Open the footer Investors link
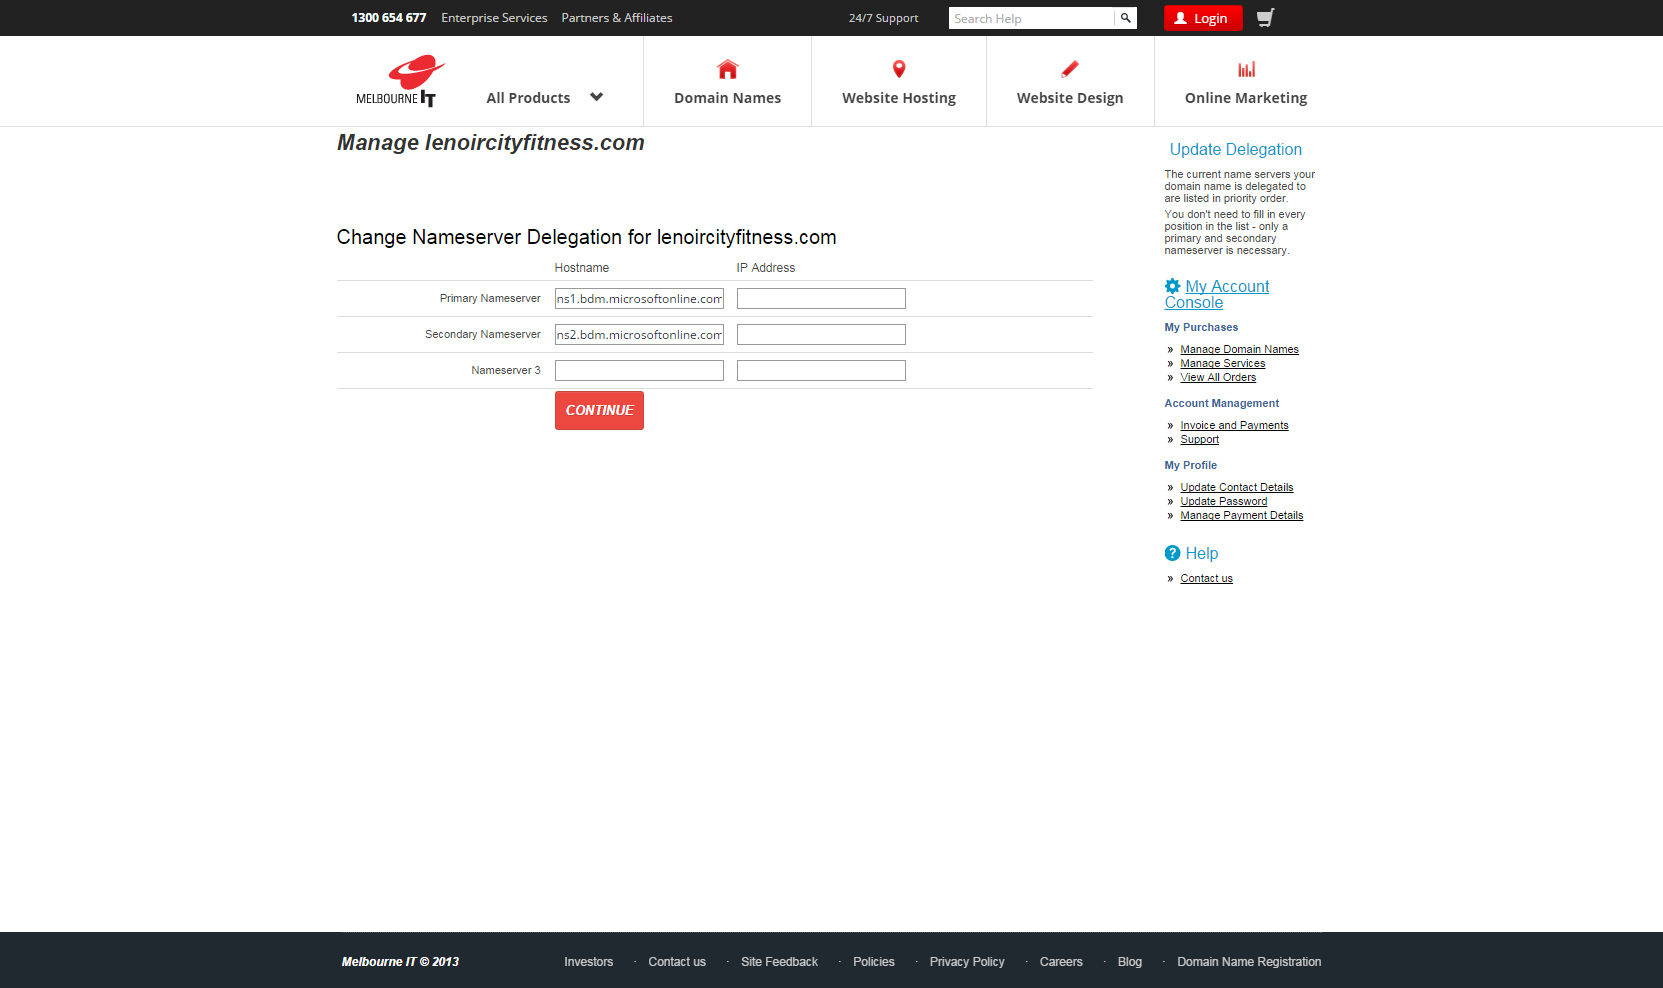 coord(588,962)
